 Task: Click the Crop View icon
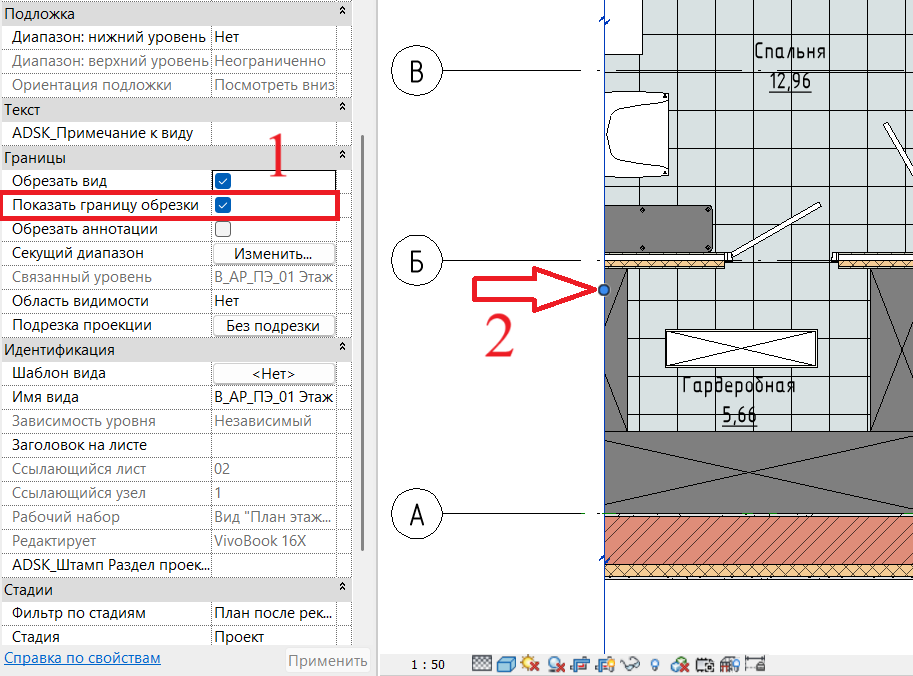(581, 664)
